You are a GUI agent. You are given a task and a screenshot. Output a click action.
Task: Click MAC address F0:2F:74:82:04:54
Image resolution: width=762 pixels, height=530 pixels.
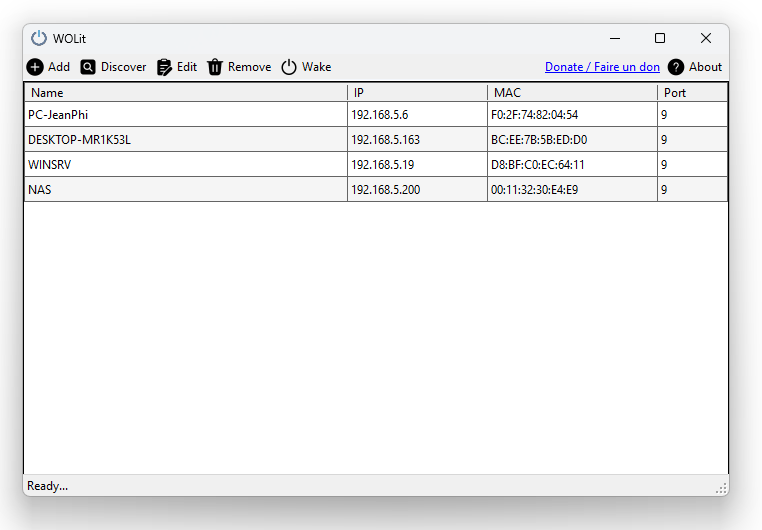point(534,115)
